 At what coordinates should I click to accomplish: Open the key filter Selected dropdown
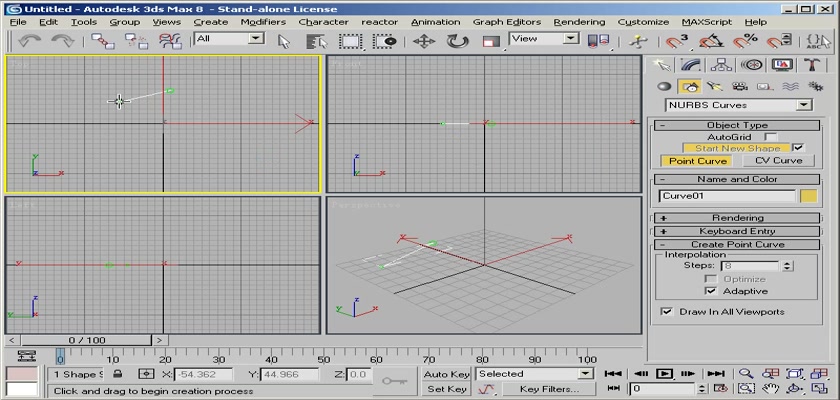[x=586, y=374]
